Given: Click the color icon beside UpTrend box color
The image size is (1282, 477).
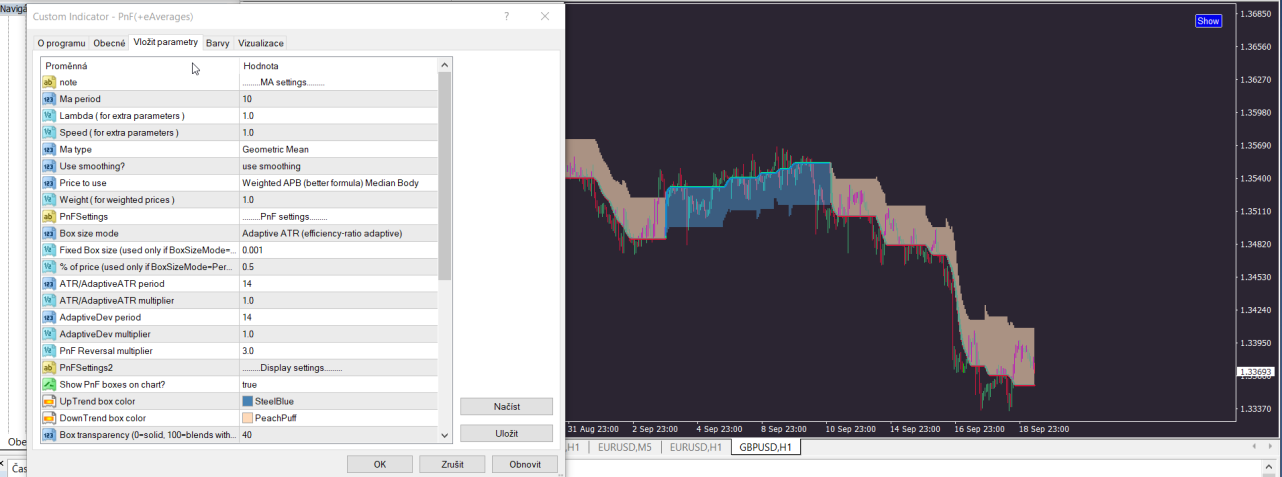Looking at the screenshot, I should [49, 401].
